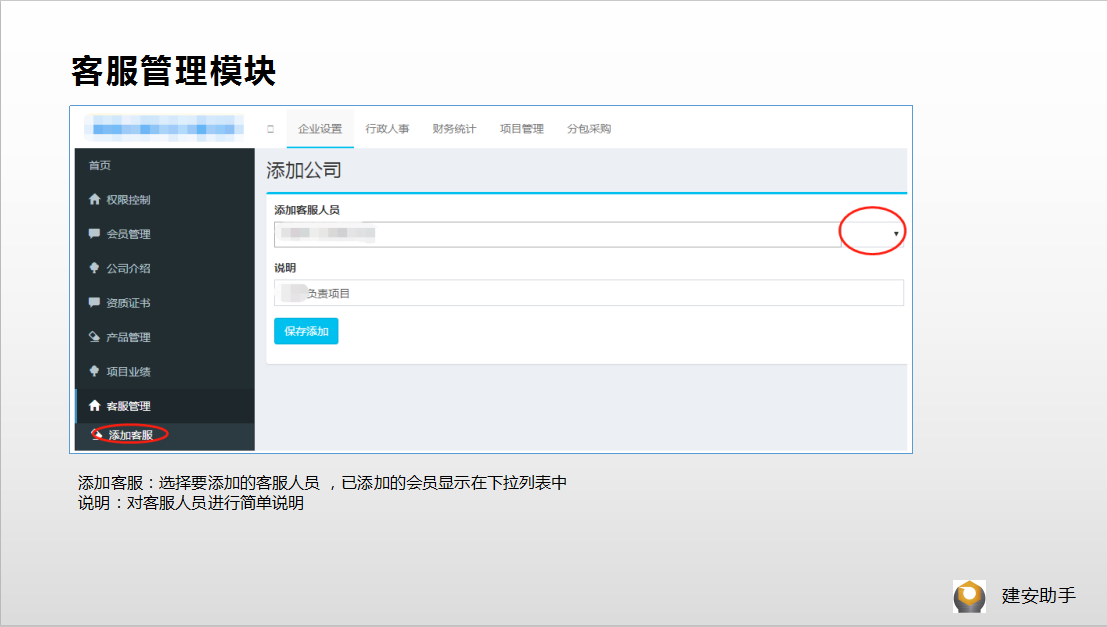
Task: Click the 添加公司 page heading
Action: pyautogui.click(x=304, y=170)
